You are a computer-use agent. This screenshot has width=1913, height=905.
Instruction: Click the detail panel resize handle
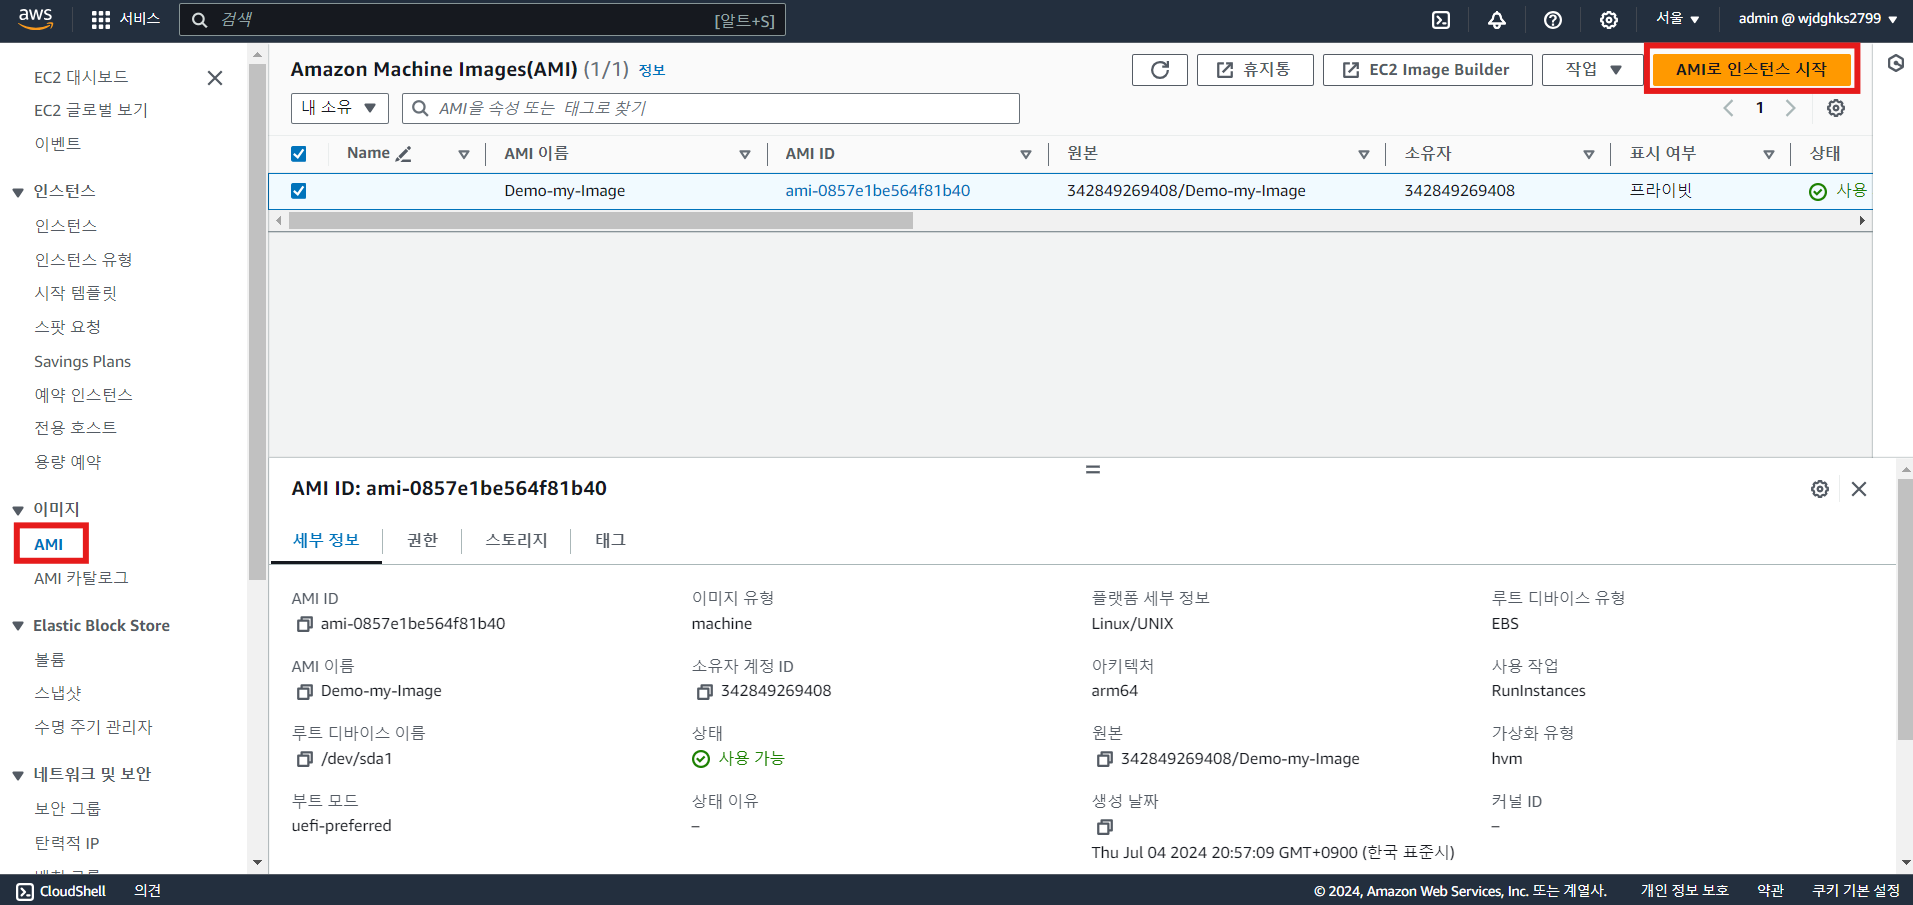coord(1093,469)
